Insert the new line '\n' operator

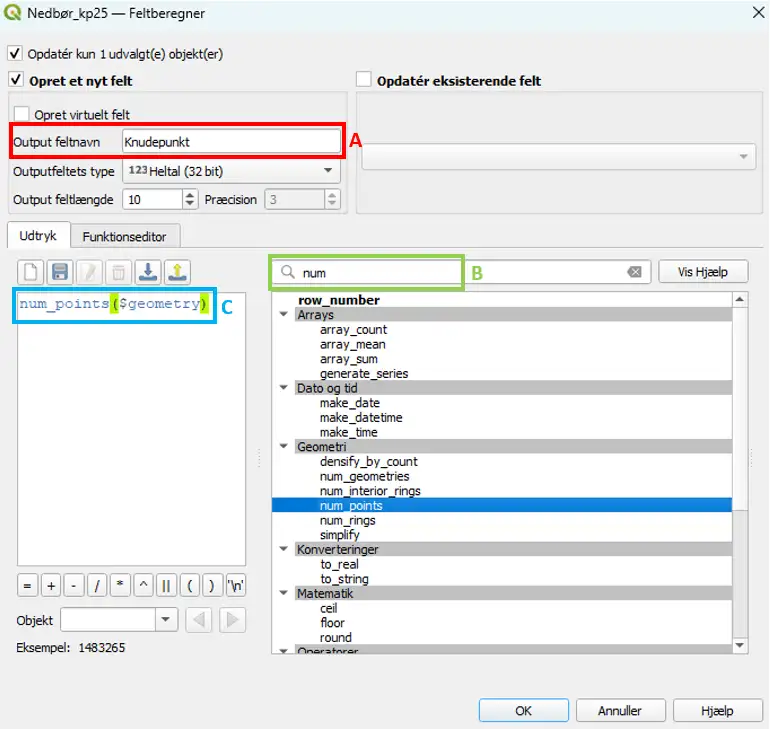pos(236,585)
